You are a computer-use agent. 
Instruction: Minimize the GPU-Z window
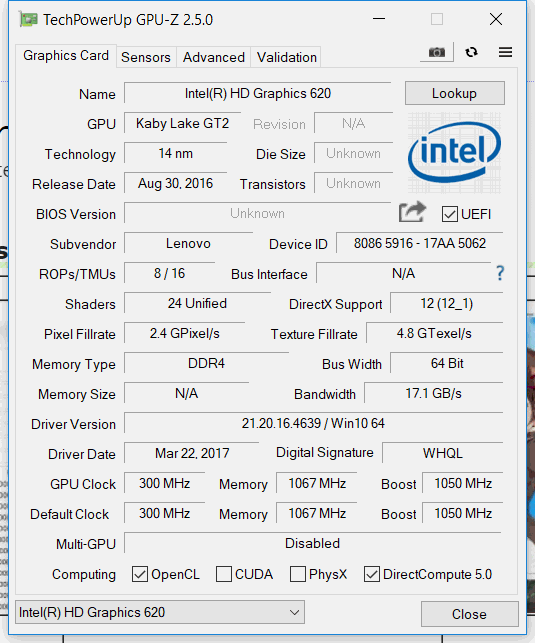(x=379, y=19)
